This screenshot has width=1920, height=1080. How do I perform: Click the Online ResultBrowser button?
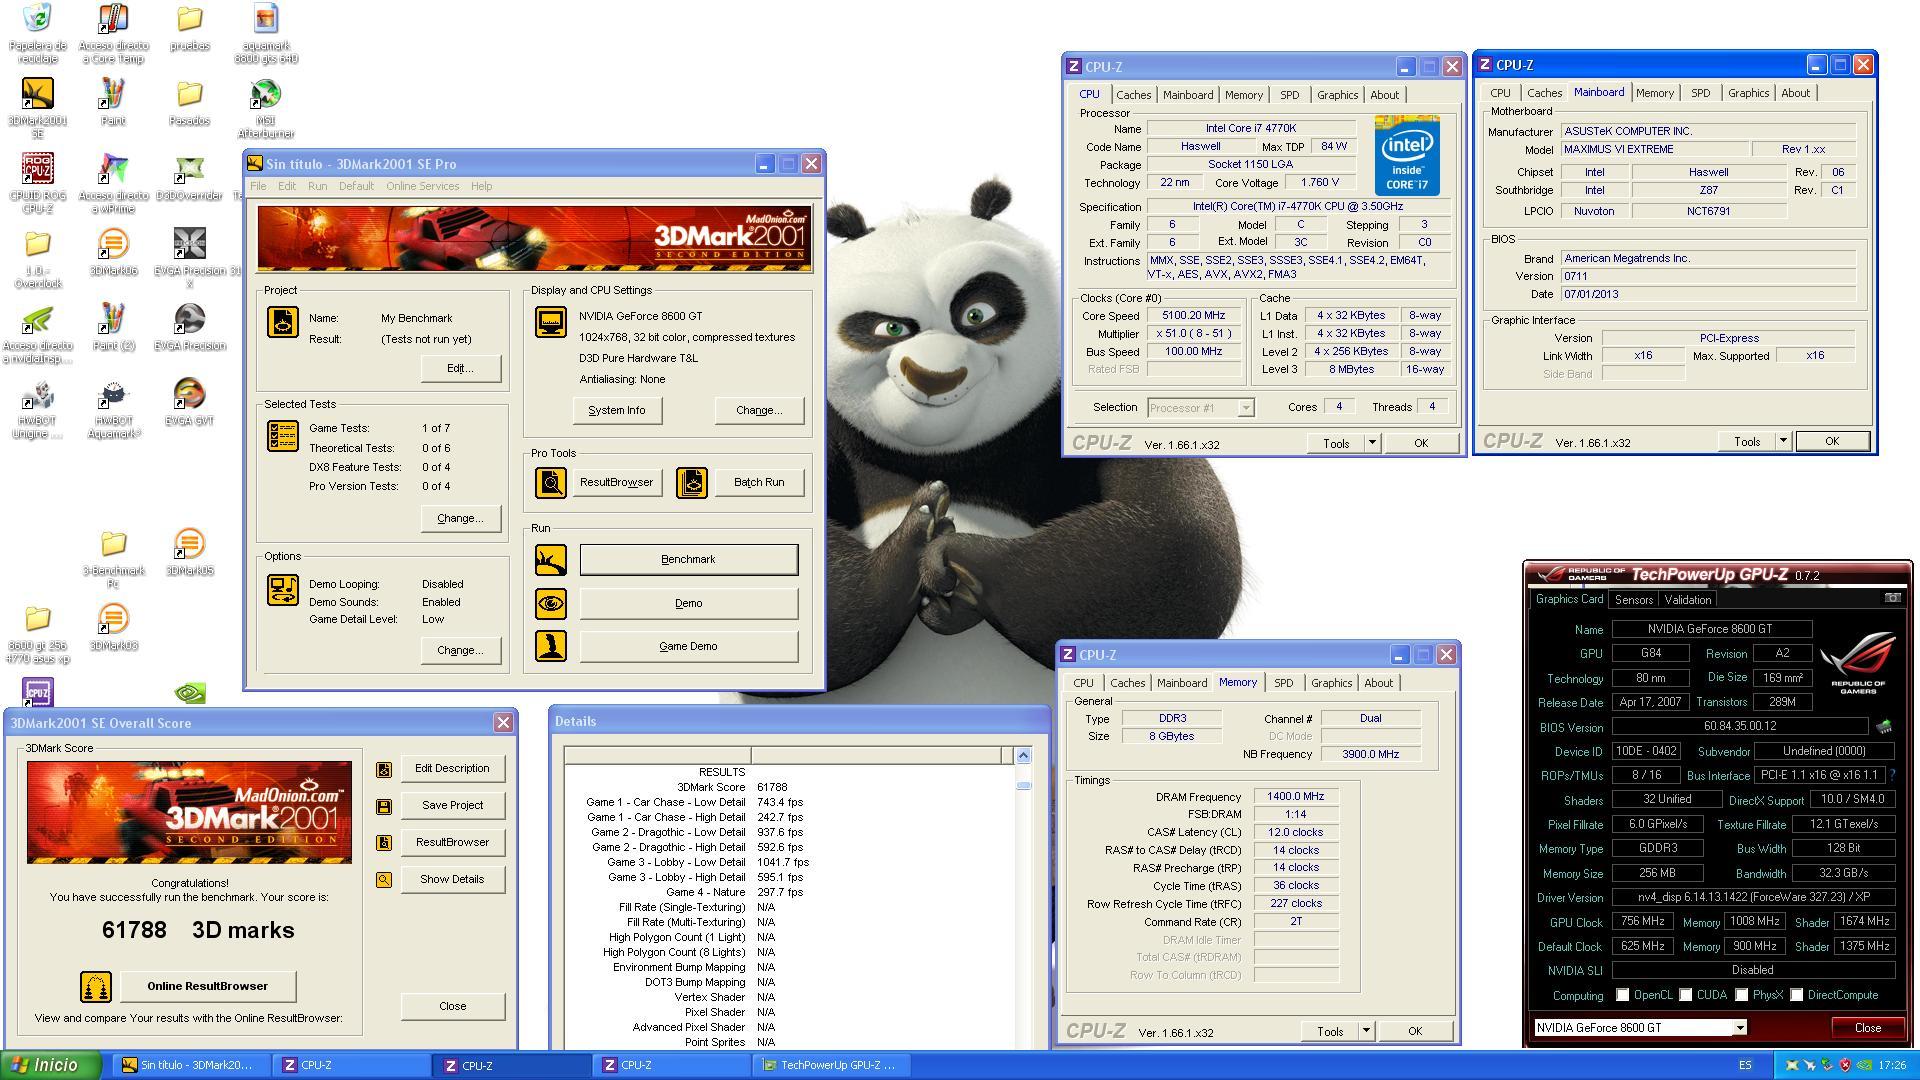[208, 986]
